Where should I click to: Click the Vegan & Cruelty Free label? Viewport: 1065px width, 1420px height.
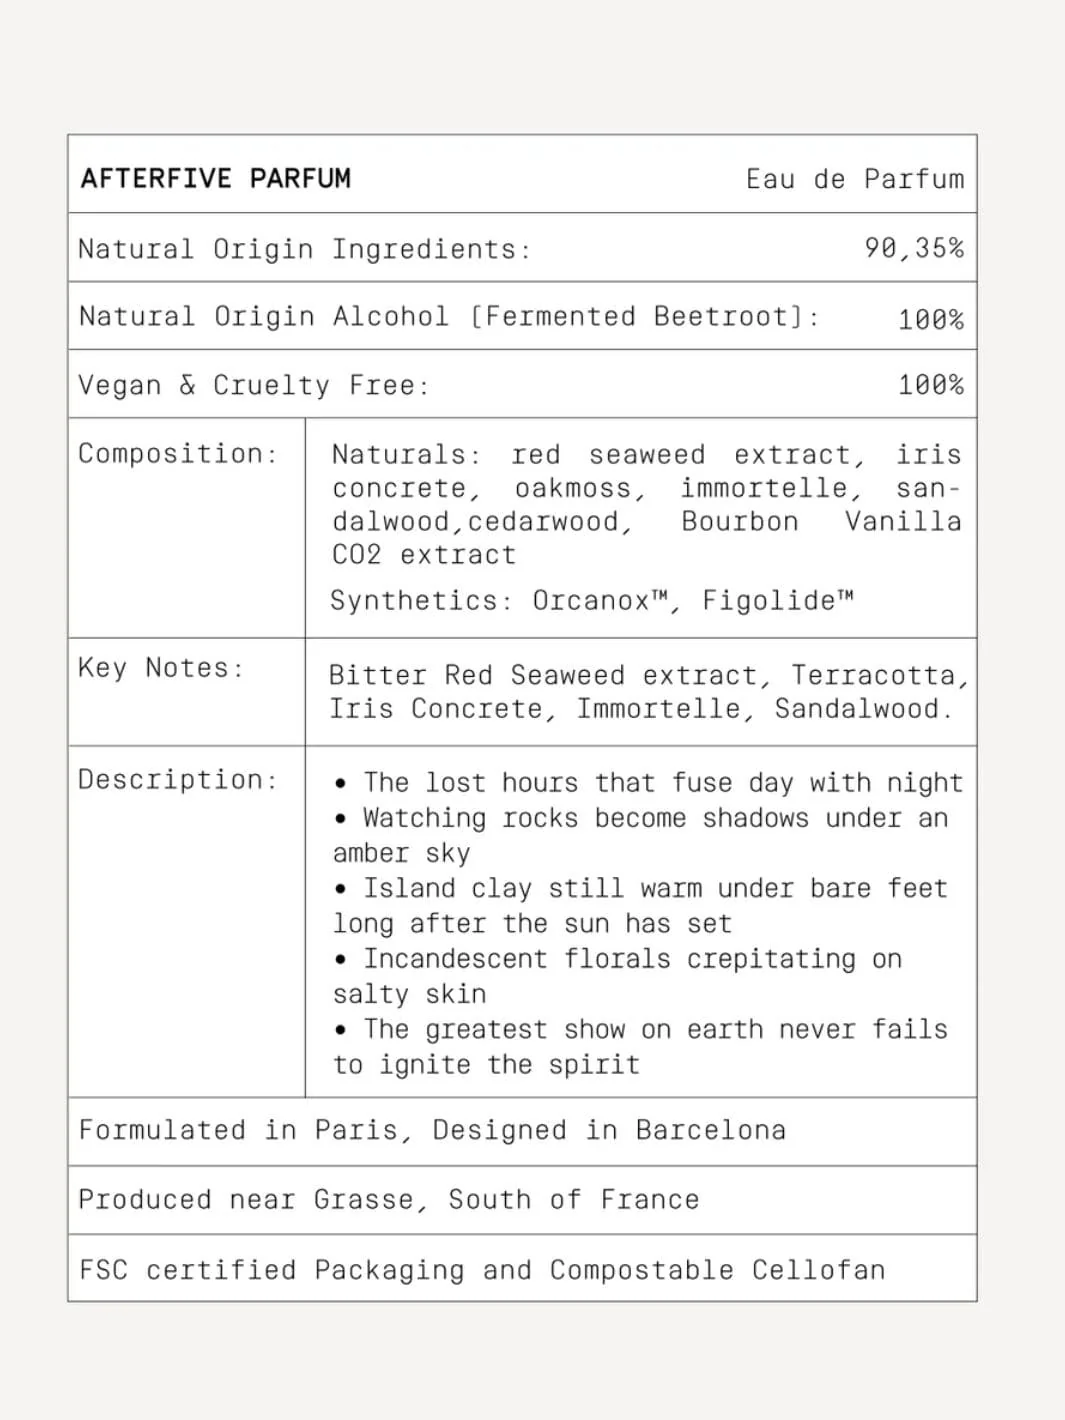(x=254, y=385)
